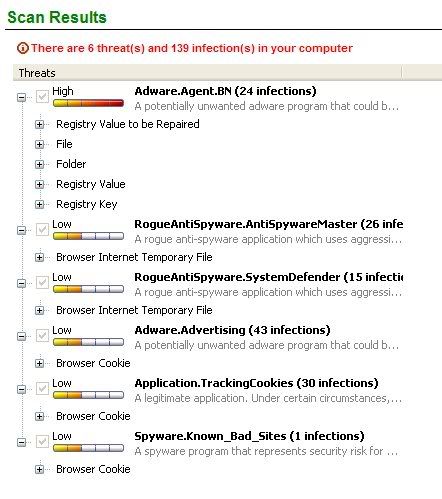The image size is (442, 499).
Task: Toggle checkbox for Adware.Agent.BN threat
Action: click(42, 97)
